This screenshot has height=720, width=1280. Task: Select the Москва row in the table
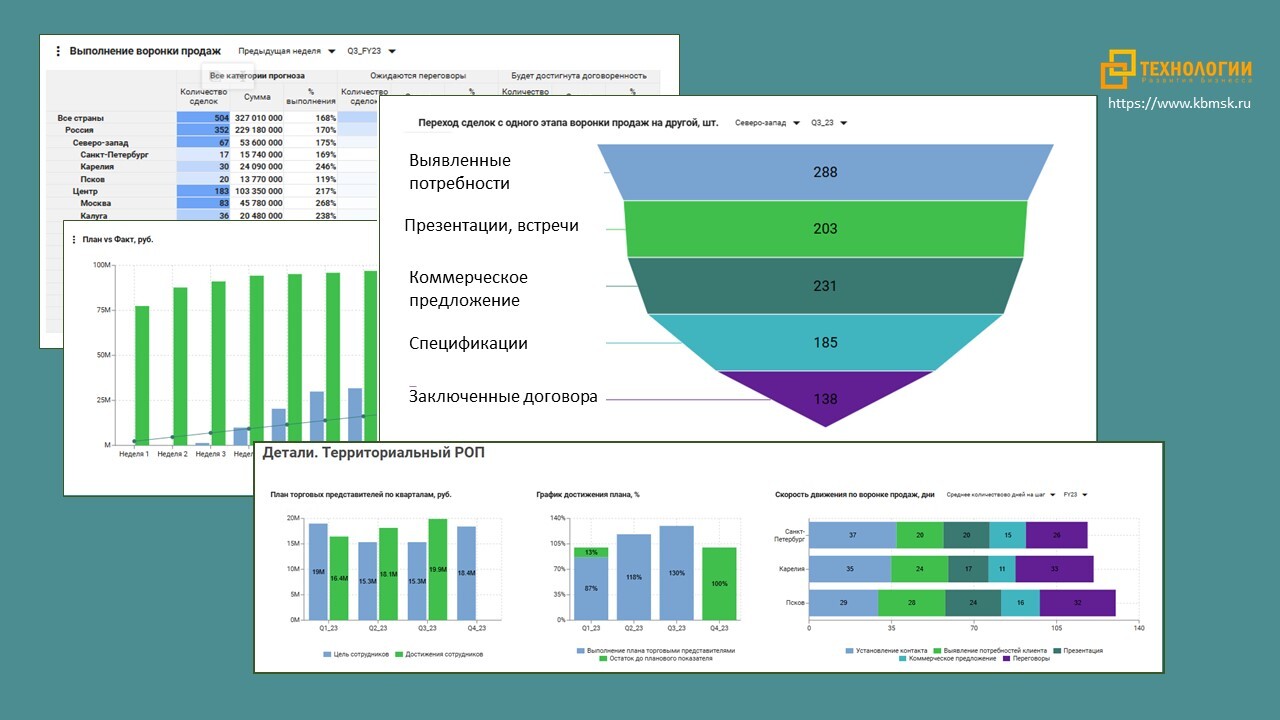point(96,203)
